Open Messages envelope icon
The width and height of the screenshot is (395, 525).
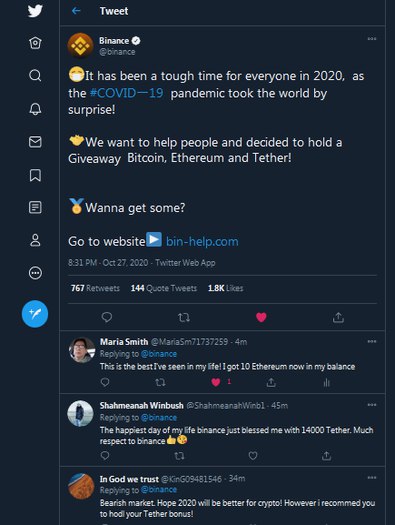coord(35,142)
